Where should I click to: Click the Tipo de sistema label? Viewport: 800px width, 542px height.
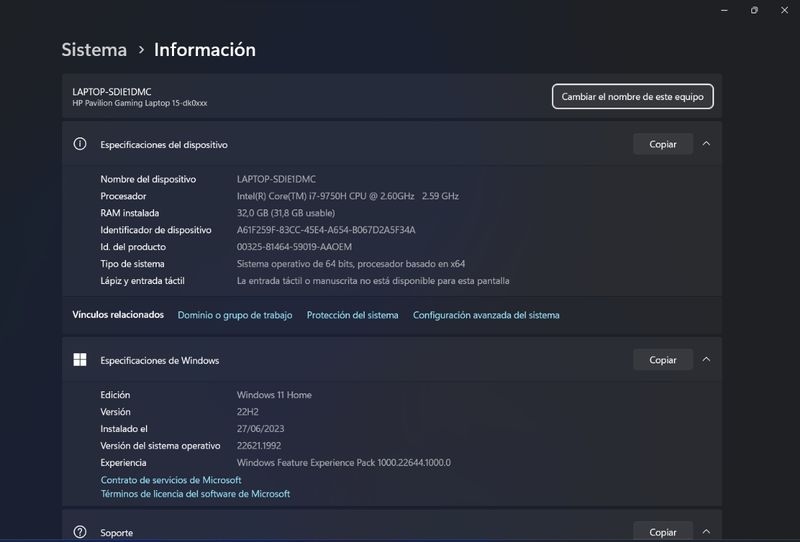click(132, 264)
